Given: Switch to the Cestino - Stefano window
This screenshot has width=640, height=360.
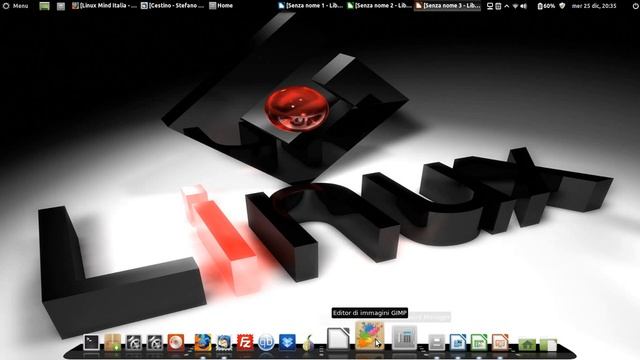Looking at the screenshot, I should 173,6.
